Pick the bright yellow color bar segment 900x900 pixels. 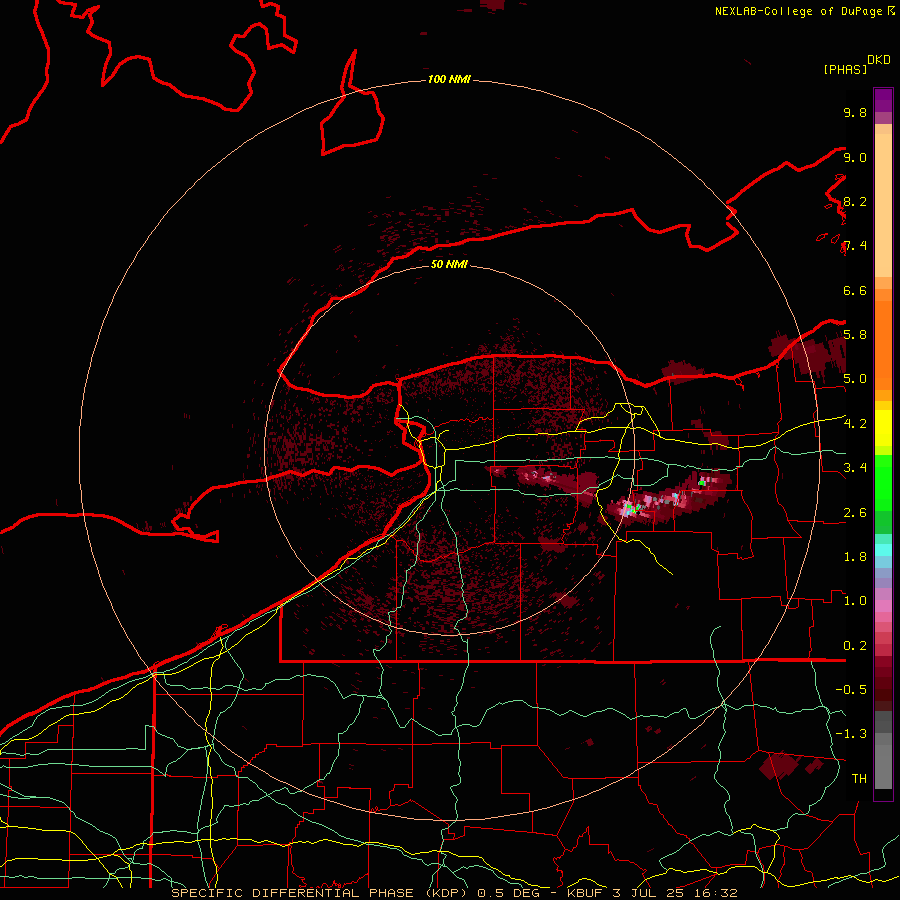883,428
